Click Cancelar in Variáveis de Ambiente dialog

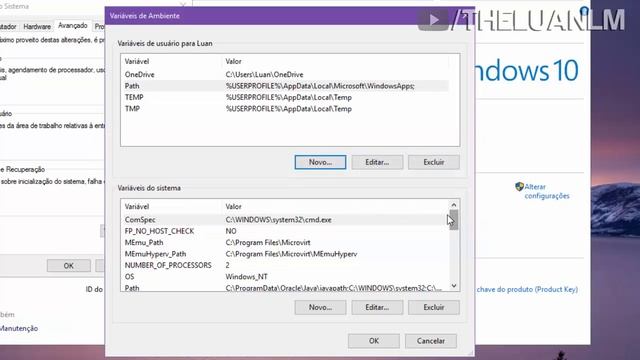[431, 341]
